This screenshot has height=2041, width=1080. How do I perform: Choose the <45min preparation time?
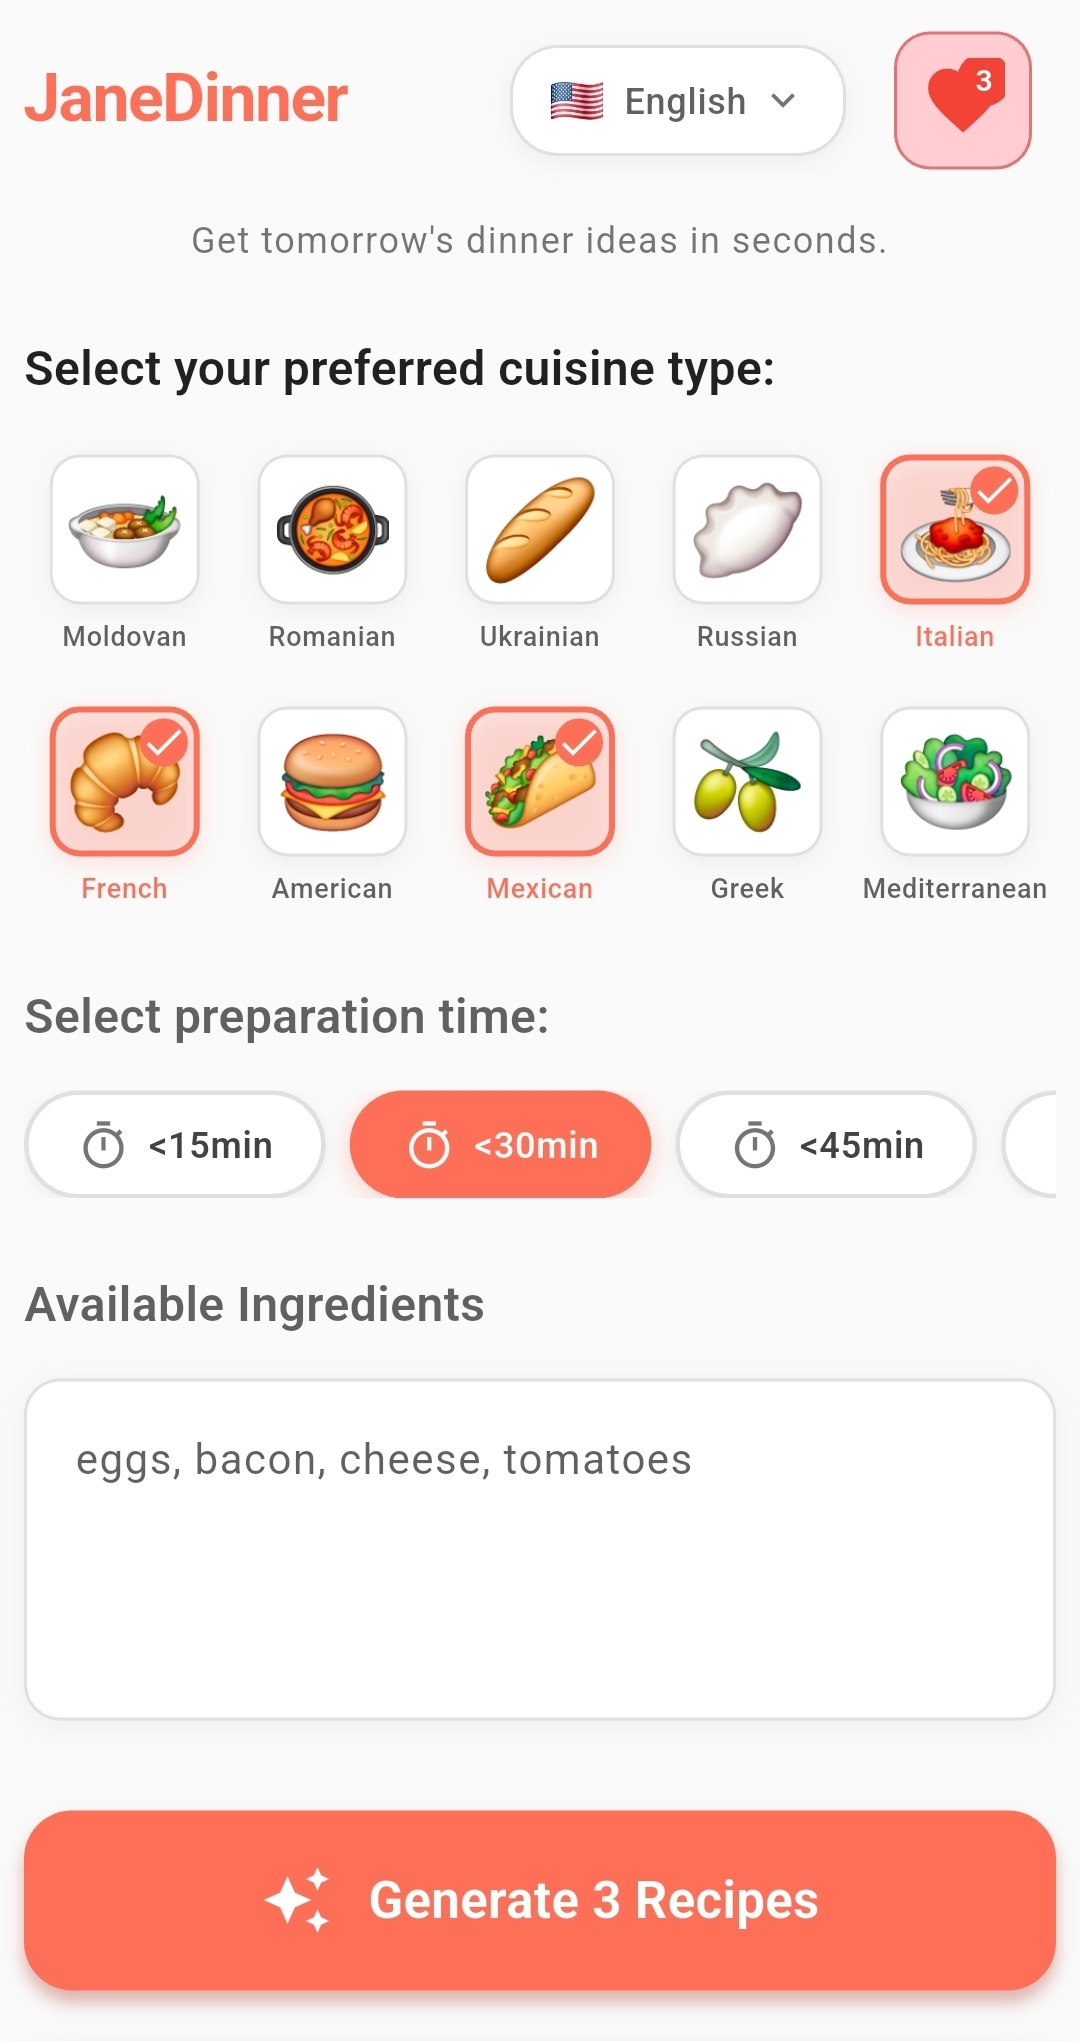coord(826,1145)
